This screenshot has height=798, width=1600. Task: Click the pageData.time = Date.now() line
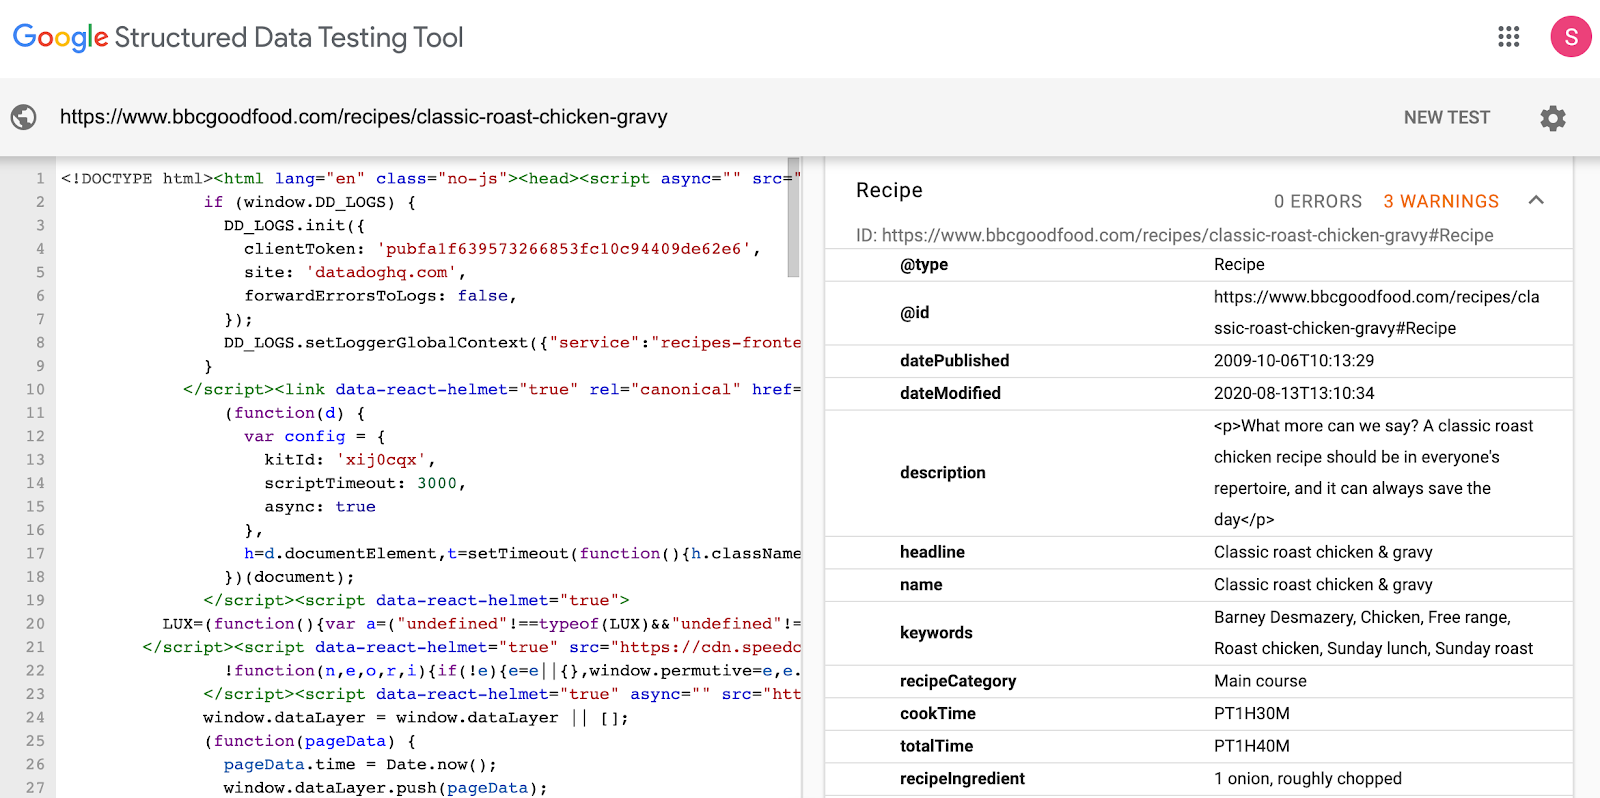click(x=360, y=764)
